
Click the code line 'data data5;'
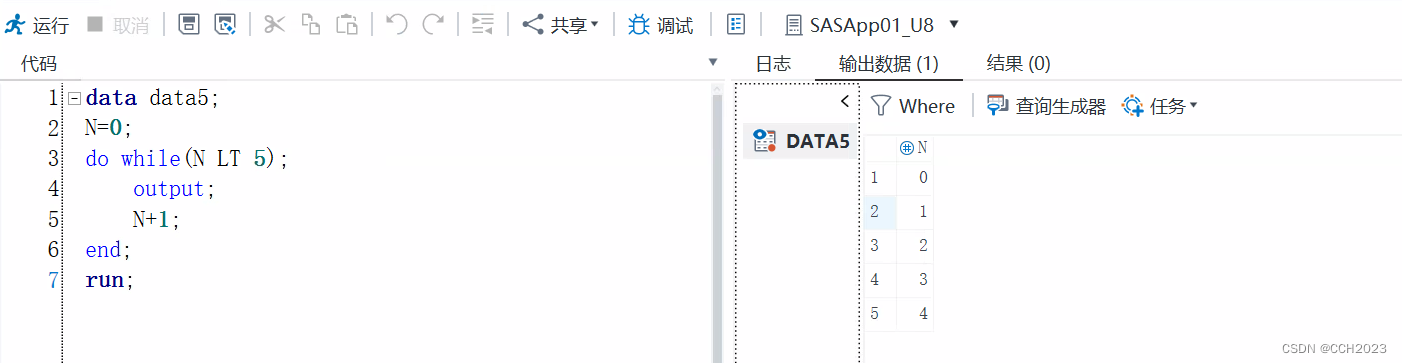point(151,98)
